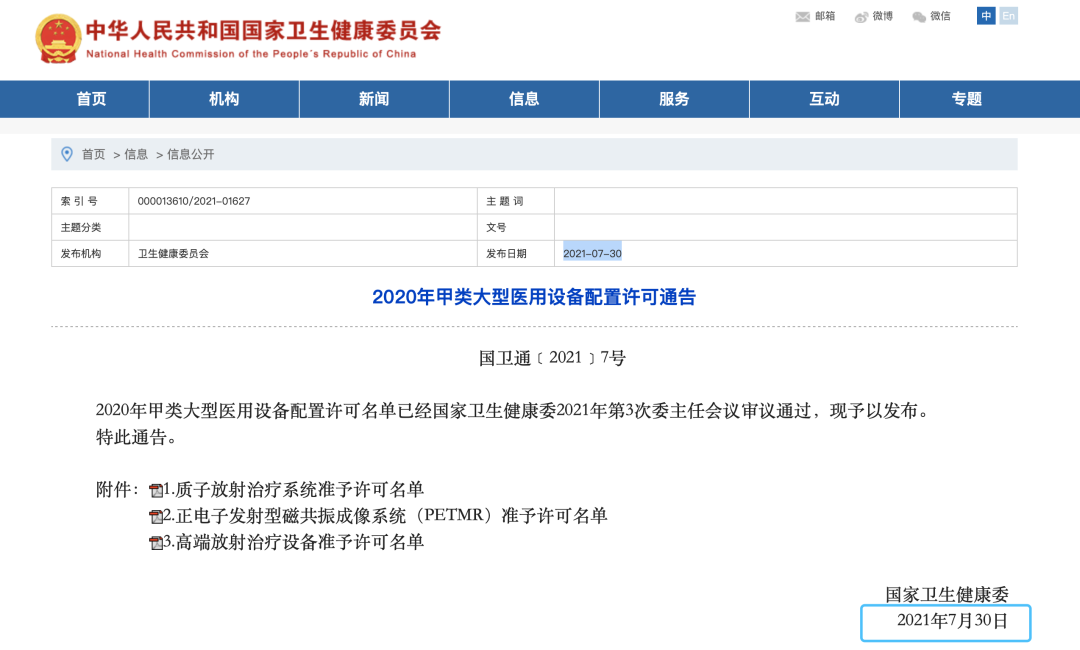The width and height of the screenshot is (1080, 650).
Task: Open the 首页 navigation tab
Action: click(91, 99)
